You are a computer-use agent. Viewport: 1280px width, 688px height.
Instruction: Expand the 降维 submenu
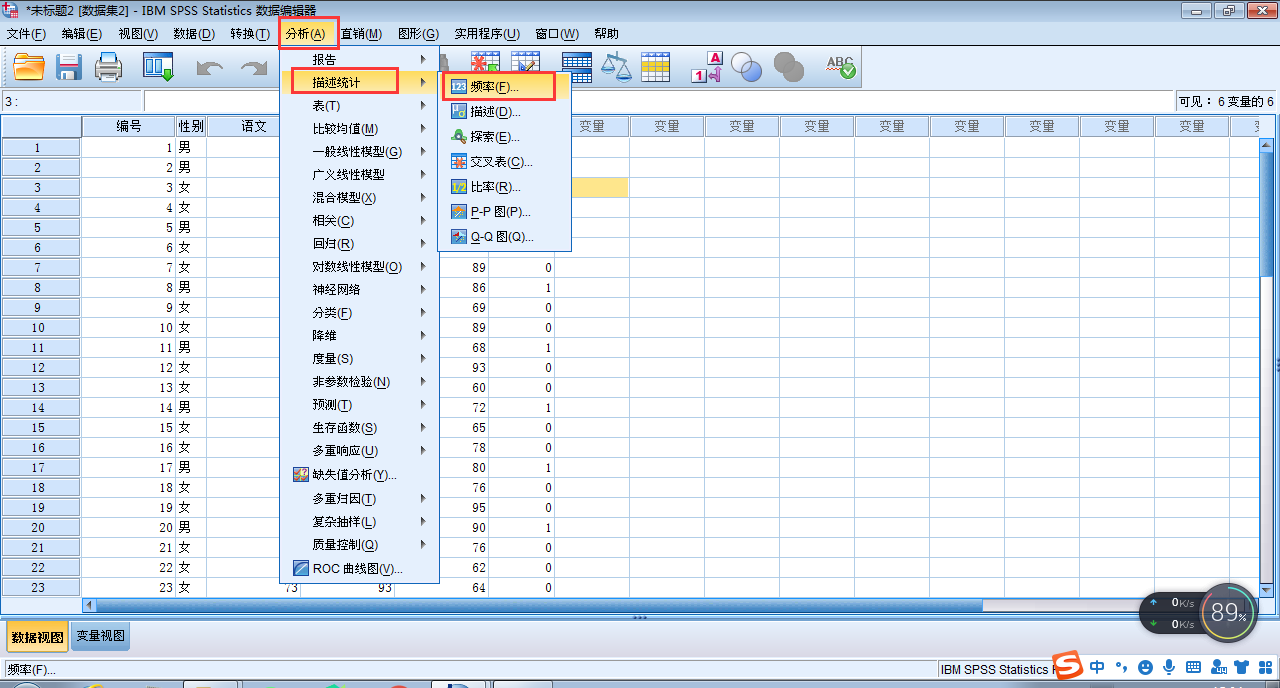pos(360,335)
